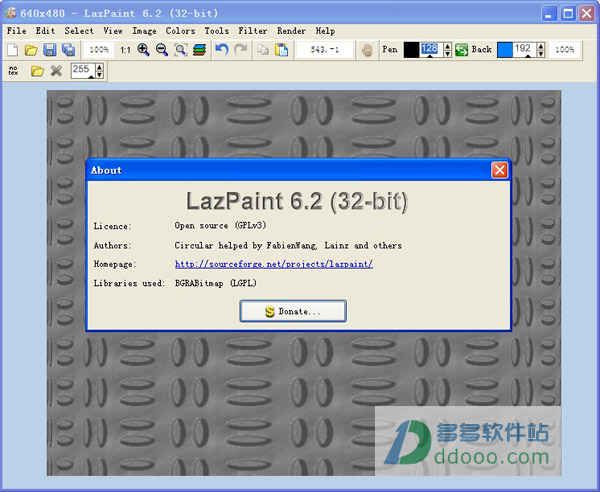The height and width of the screenshot is (492, 600).
Task: Open the Image menu
Action: [144, 31]
